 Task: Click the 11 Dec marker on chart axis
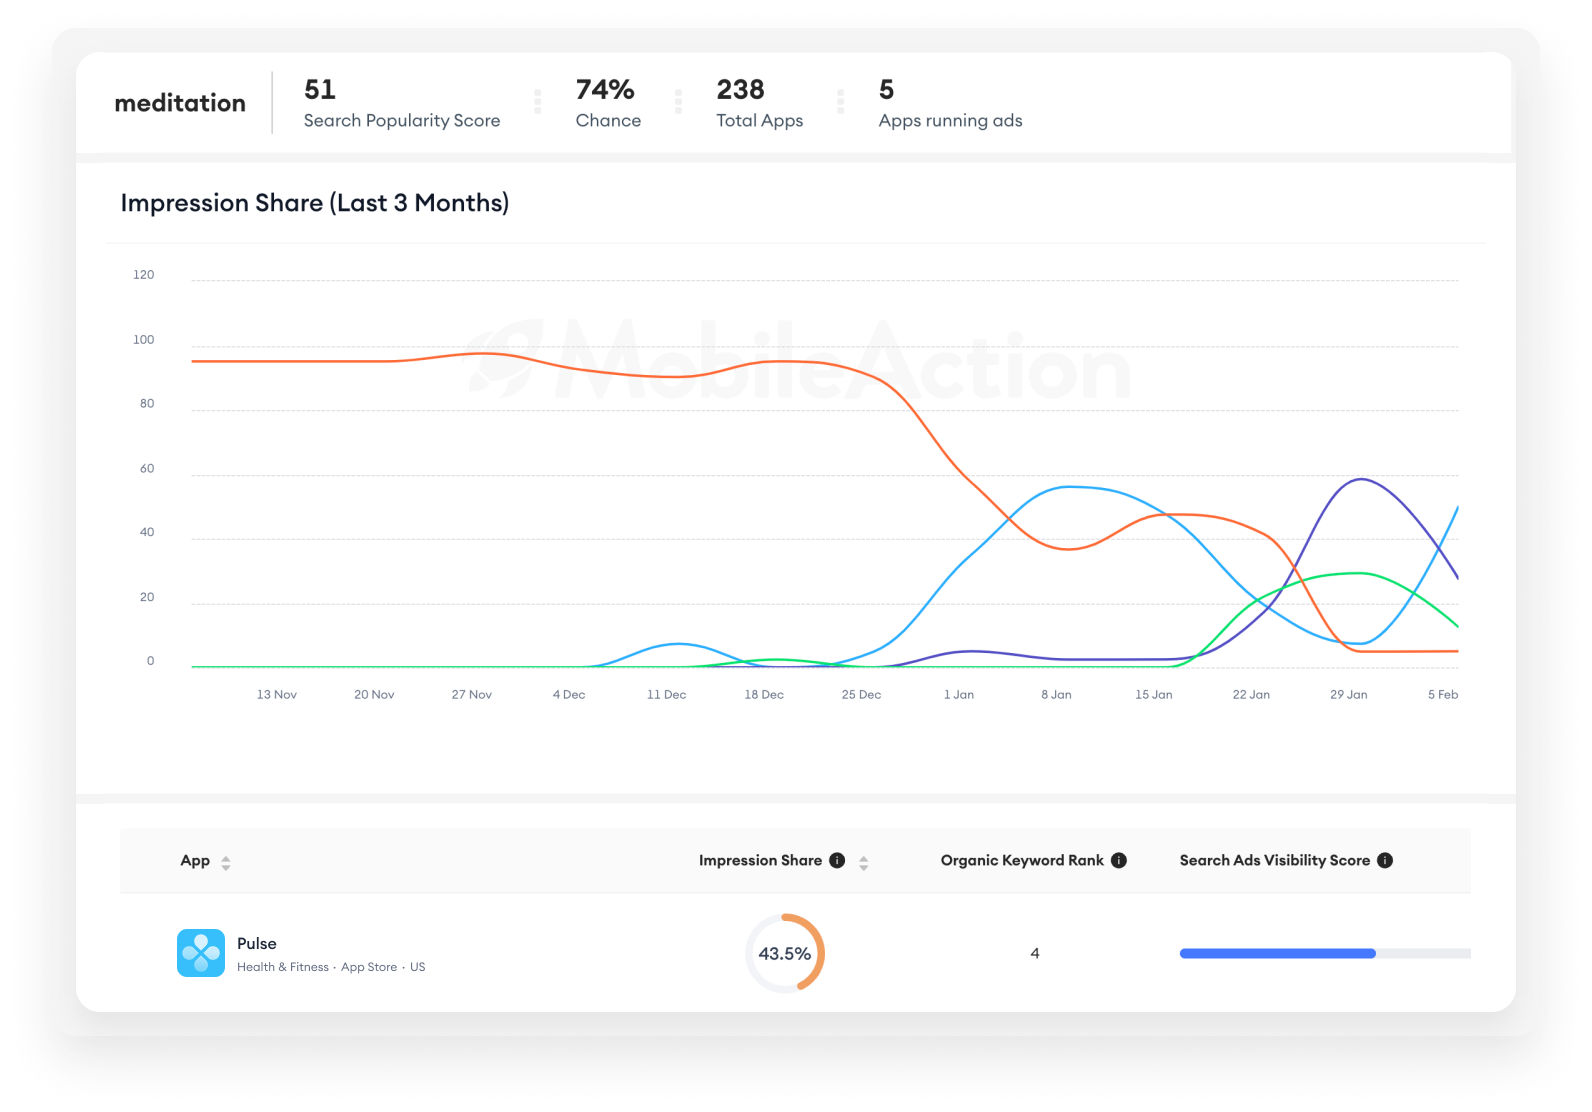pos(666,694)
